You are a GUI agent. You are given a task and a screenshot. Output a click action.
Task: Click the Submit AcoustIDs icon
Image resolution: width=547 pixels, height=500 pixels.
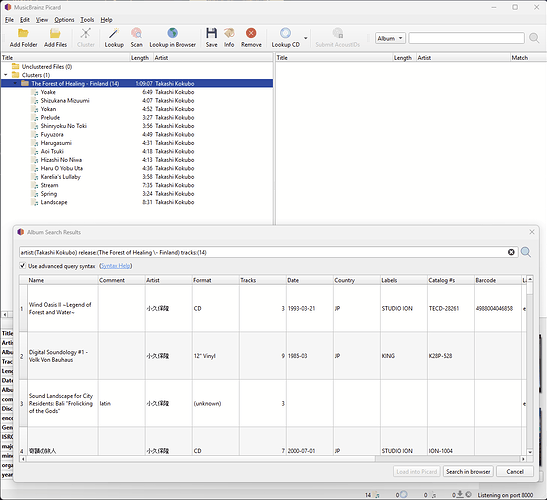(x=337, y=33)
